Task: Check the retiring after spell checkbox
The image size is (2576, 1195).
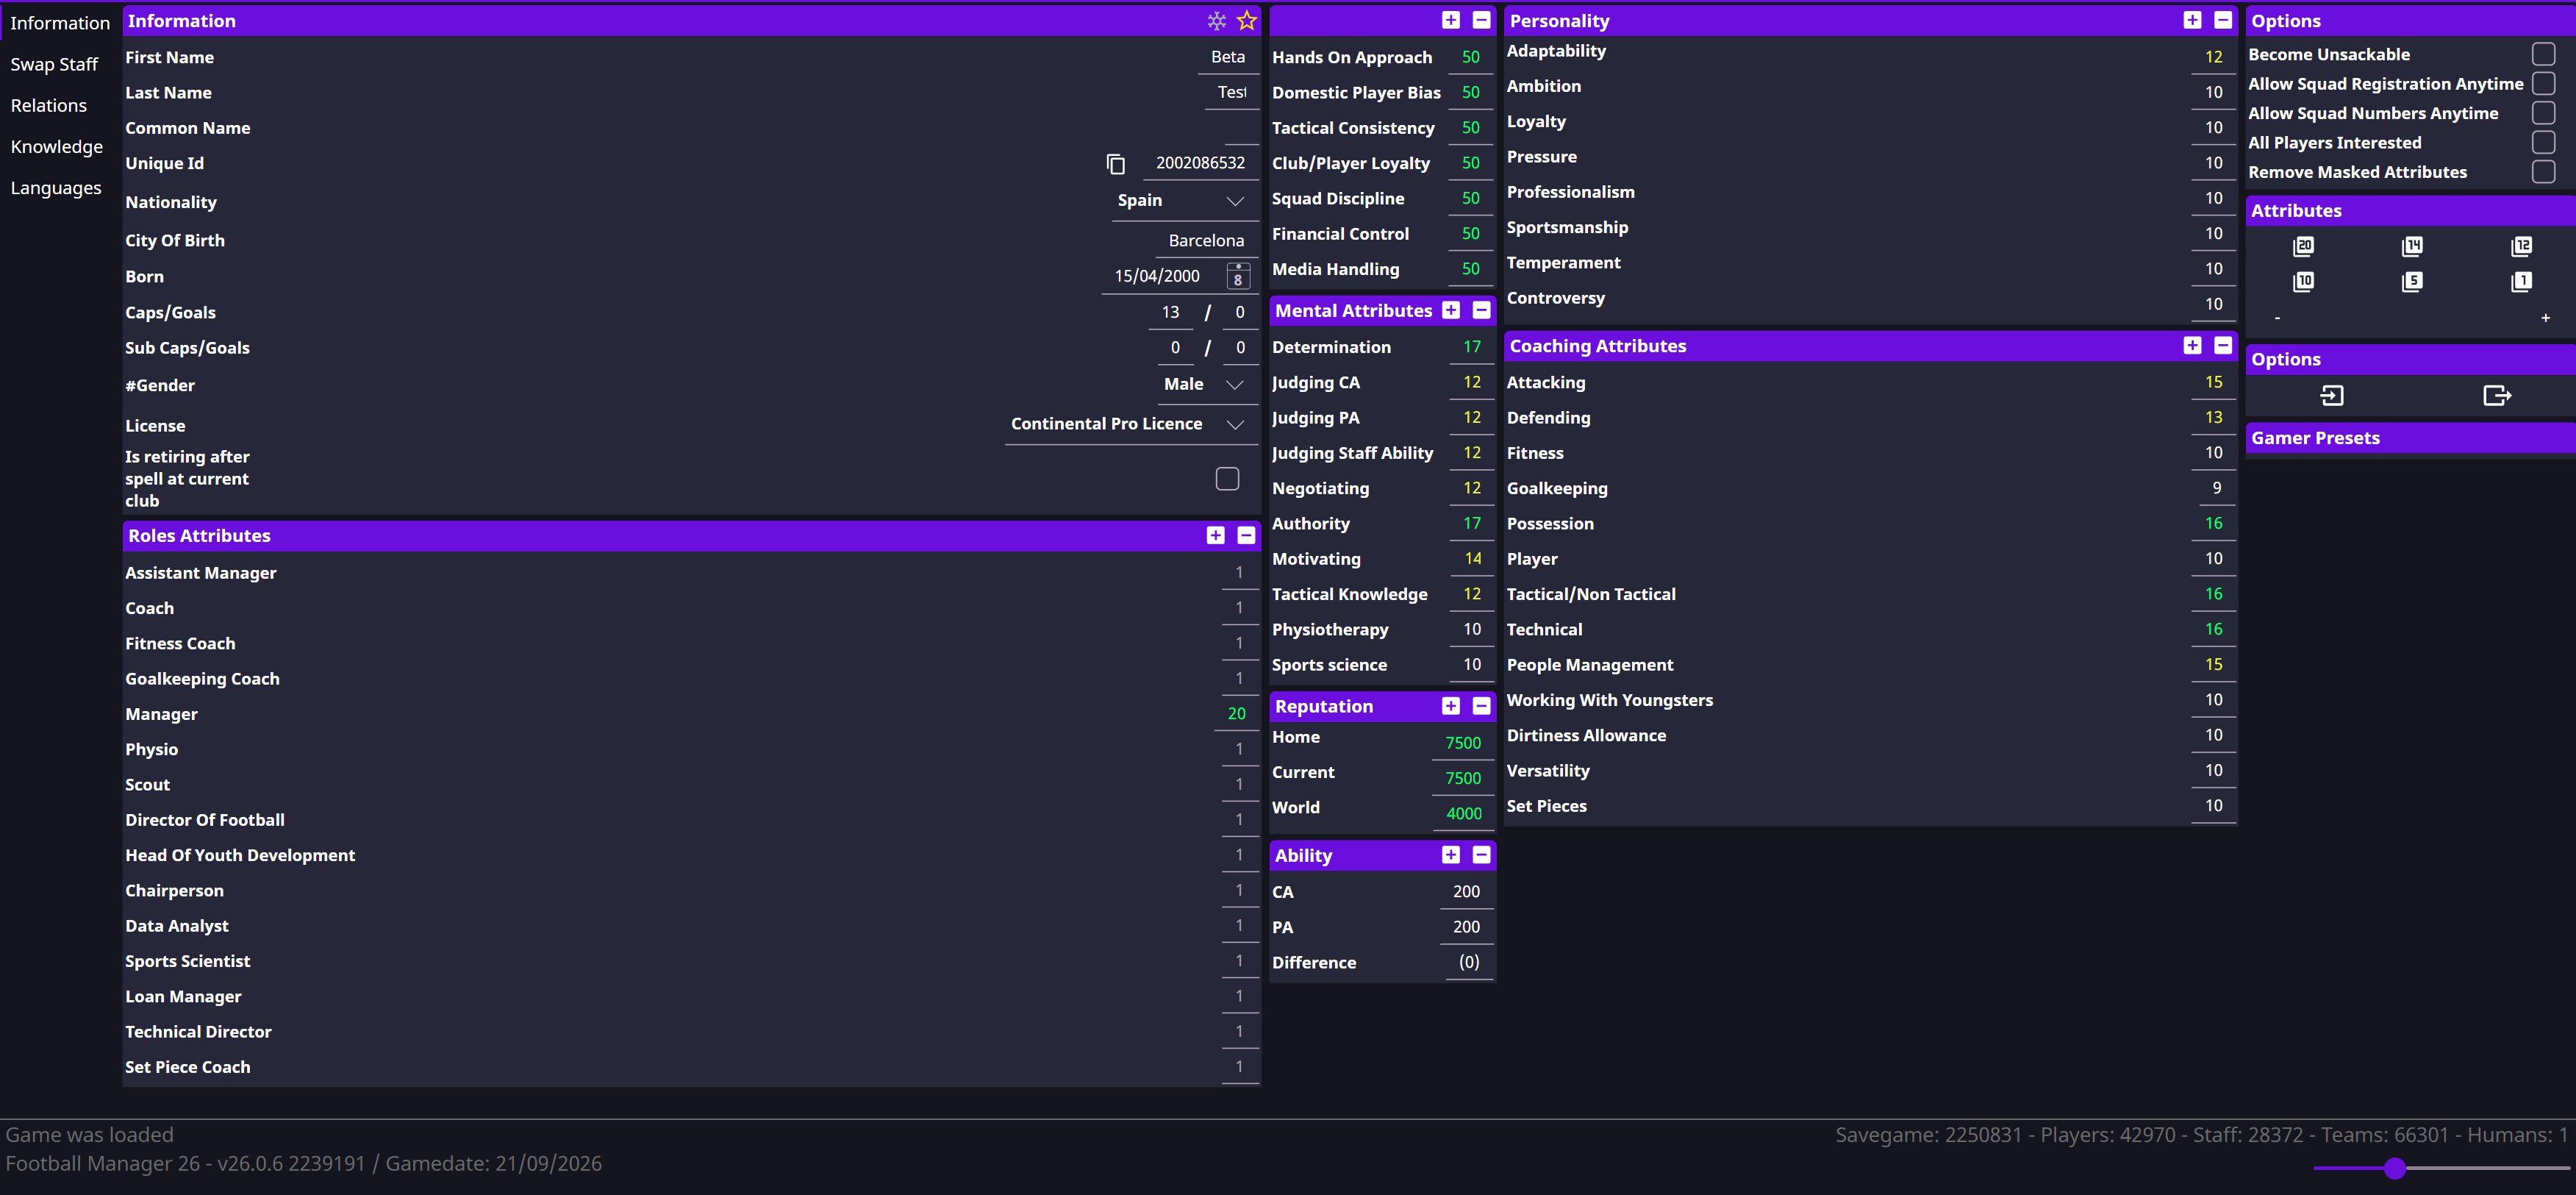Action: tap(1227, 479)
